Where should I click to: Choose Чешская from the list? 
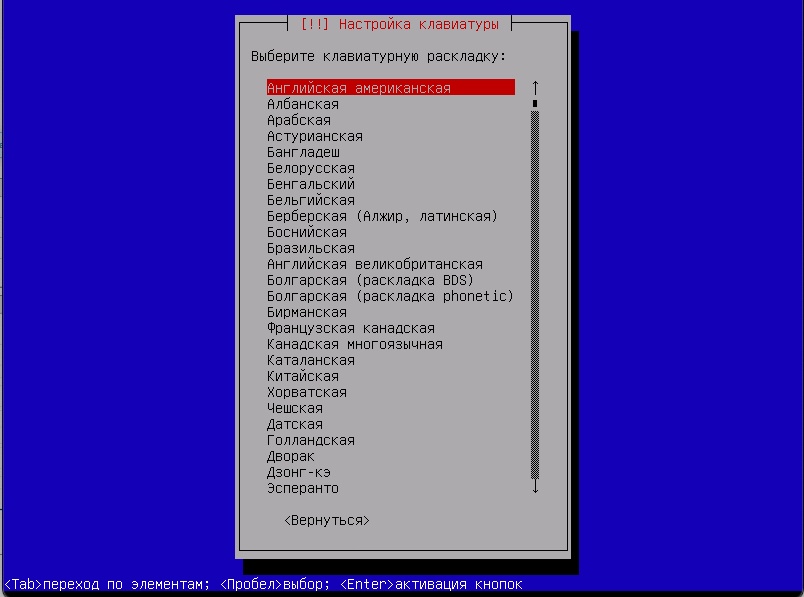pyautogui.click(x=295, y=408)
